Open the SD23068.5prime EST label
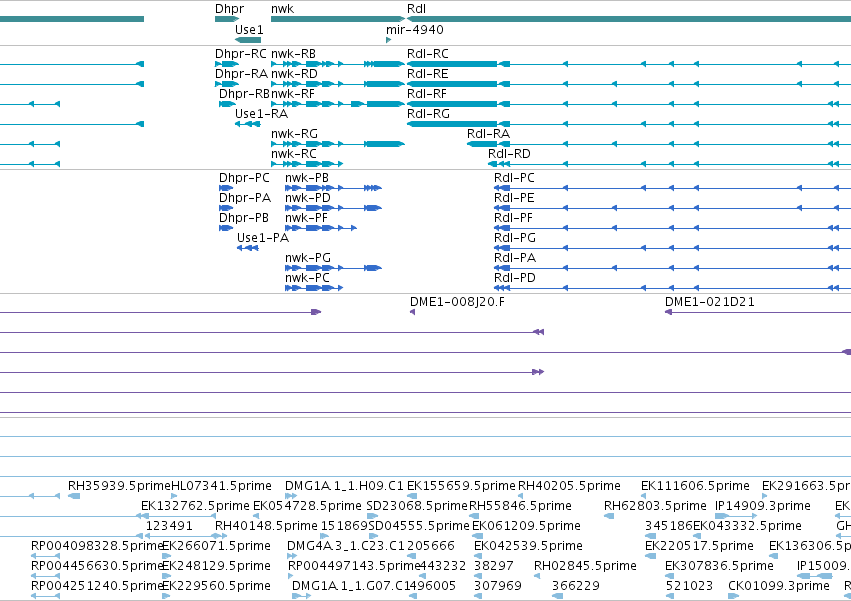 tap(417, 506)
